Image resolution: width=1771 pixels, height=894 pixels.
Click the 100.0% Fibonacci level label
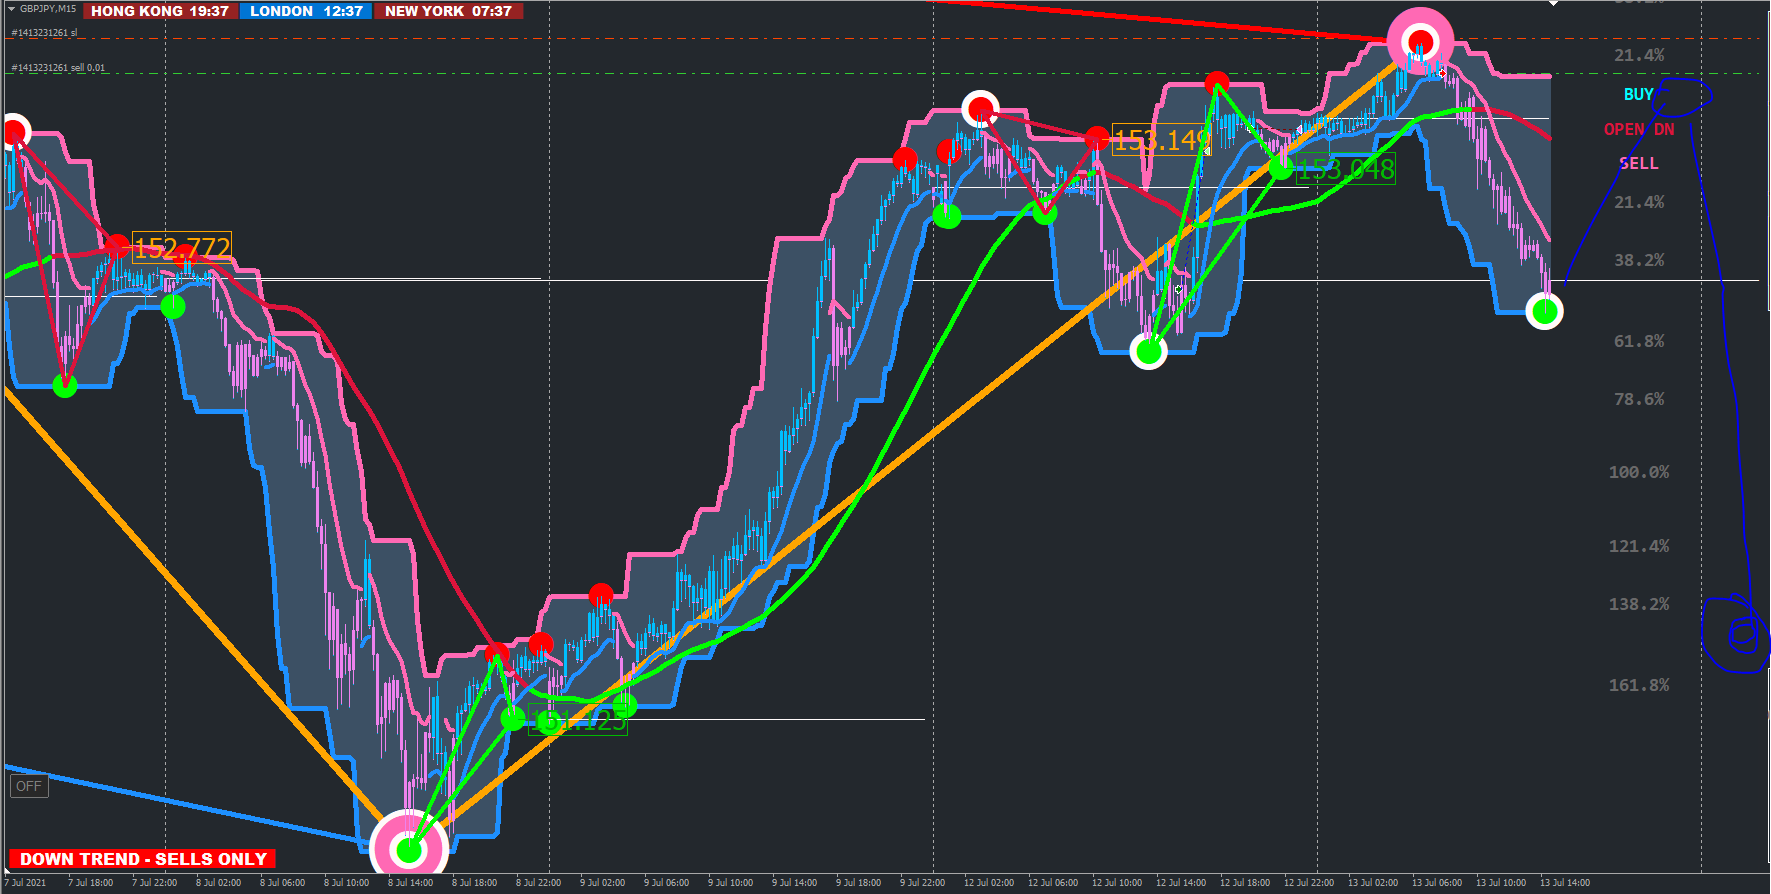1638,472
